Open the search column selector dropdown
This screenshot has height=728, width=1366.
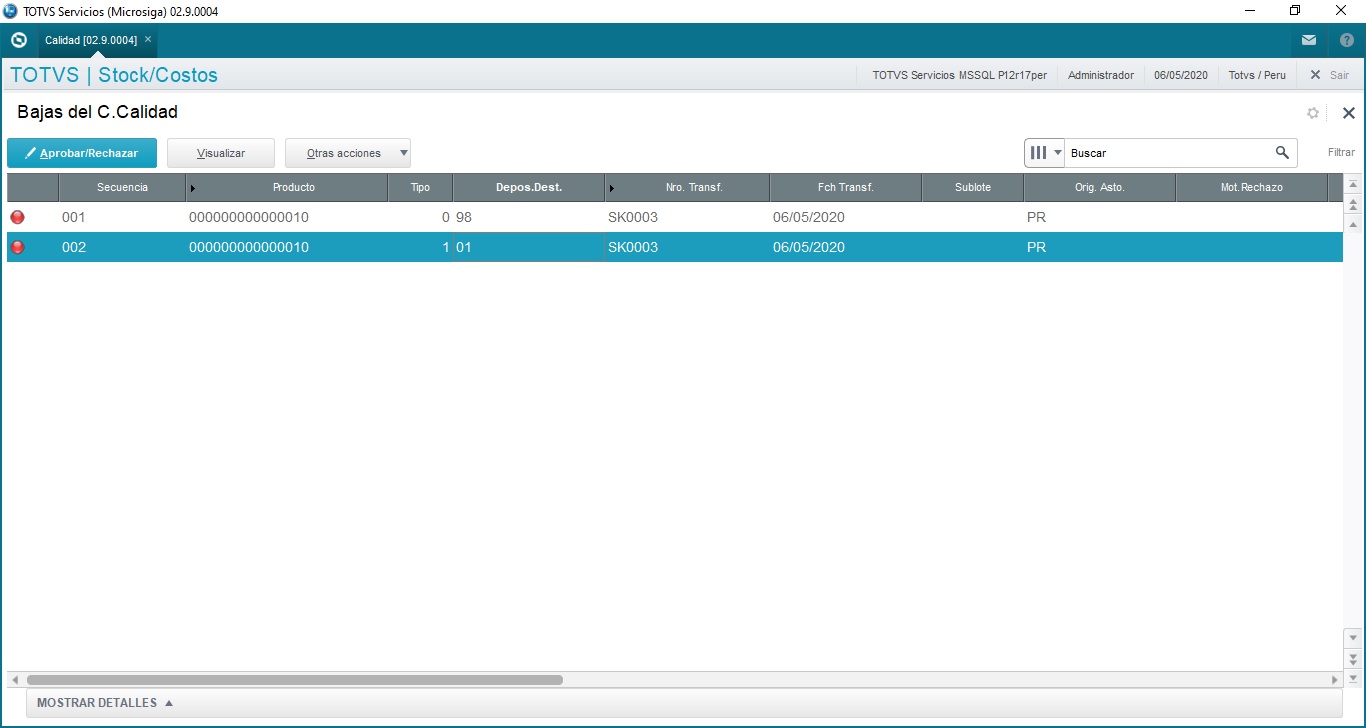coord(1045,153)
